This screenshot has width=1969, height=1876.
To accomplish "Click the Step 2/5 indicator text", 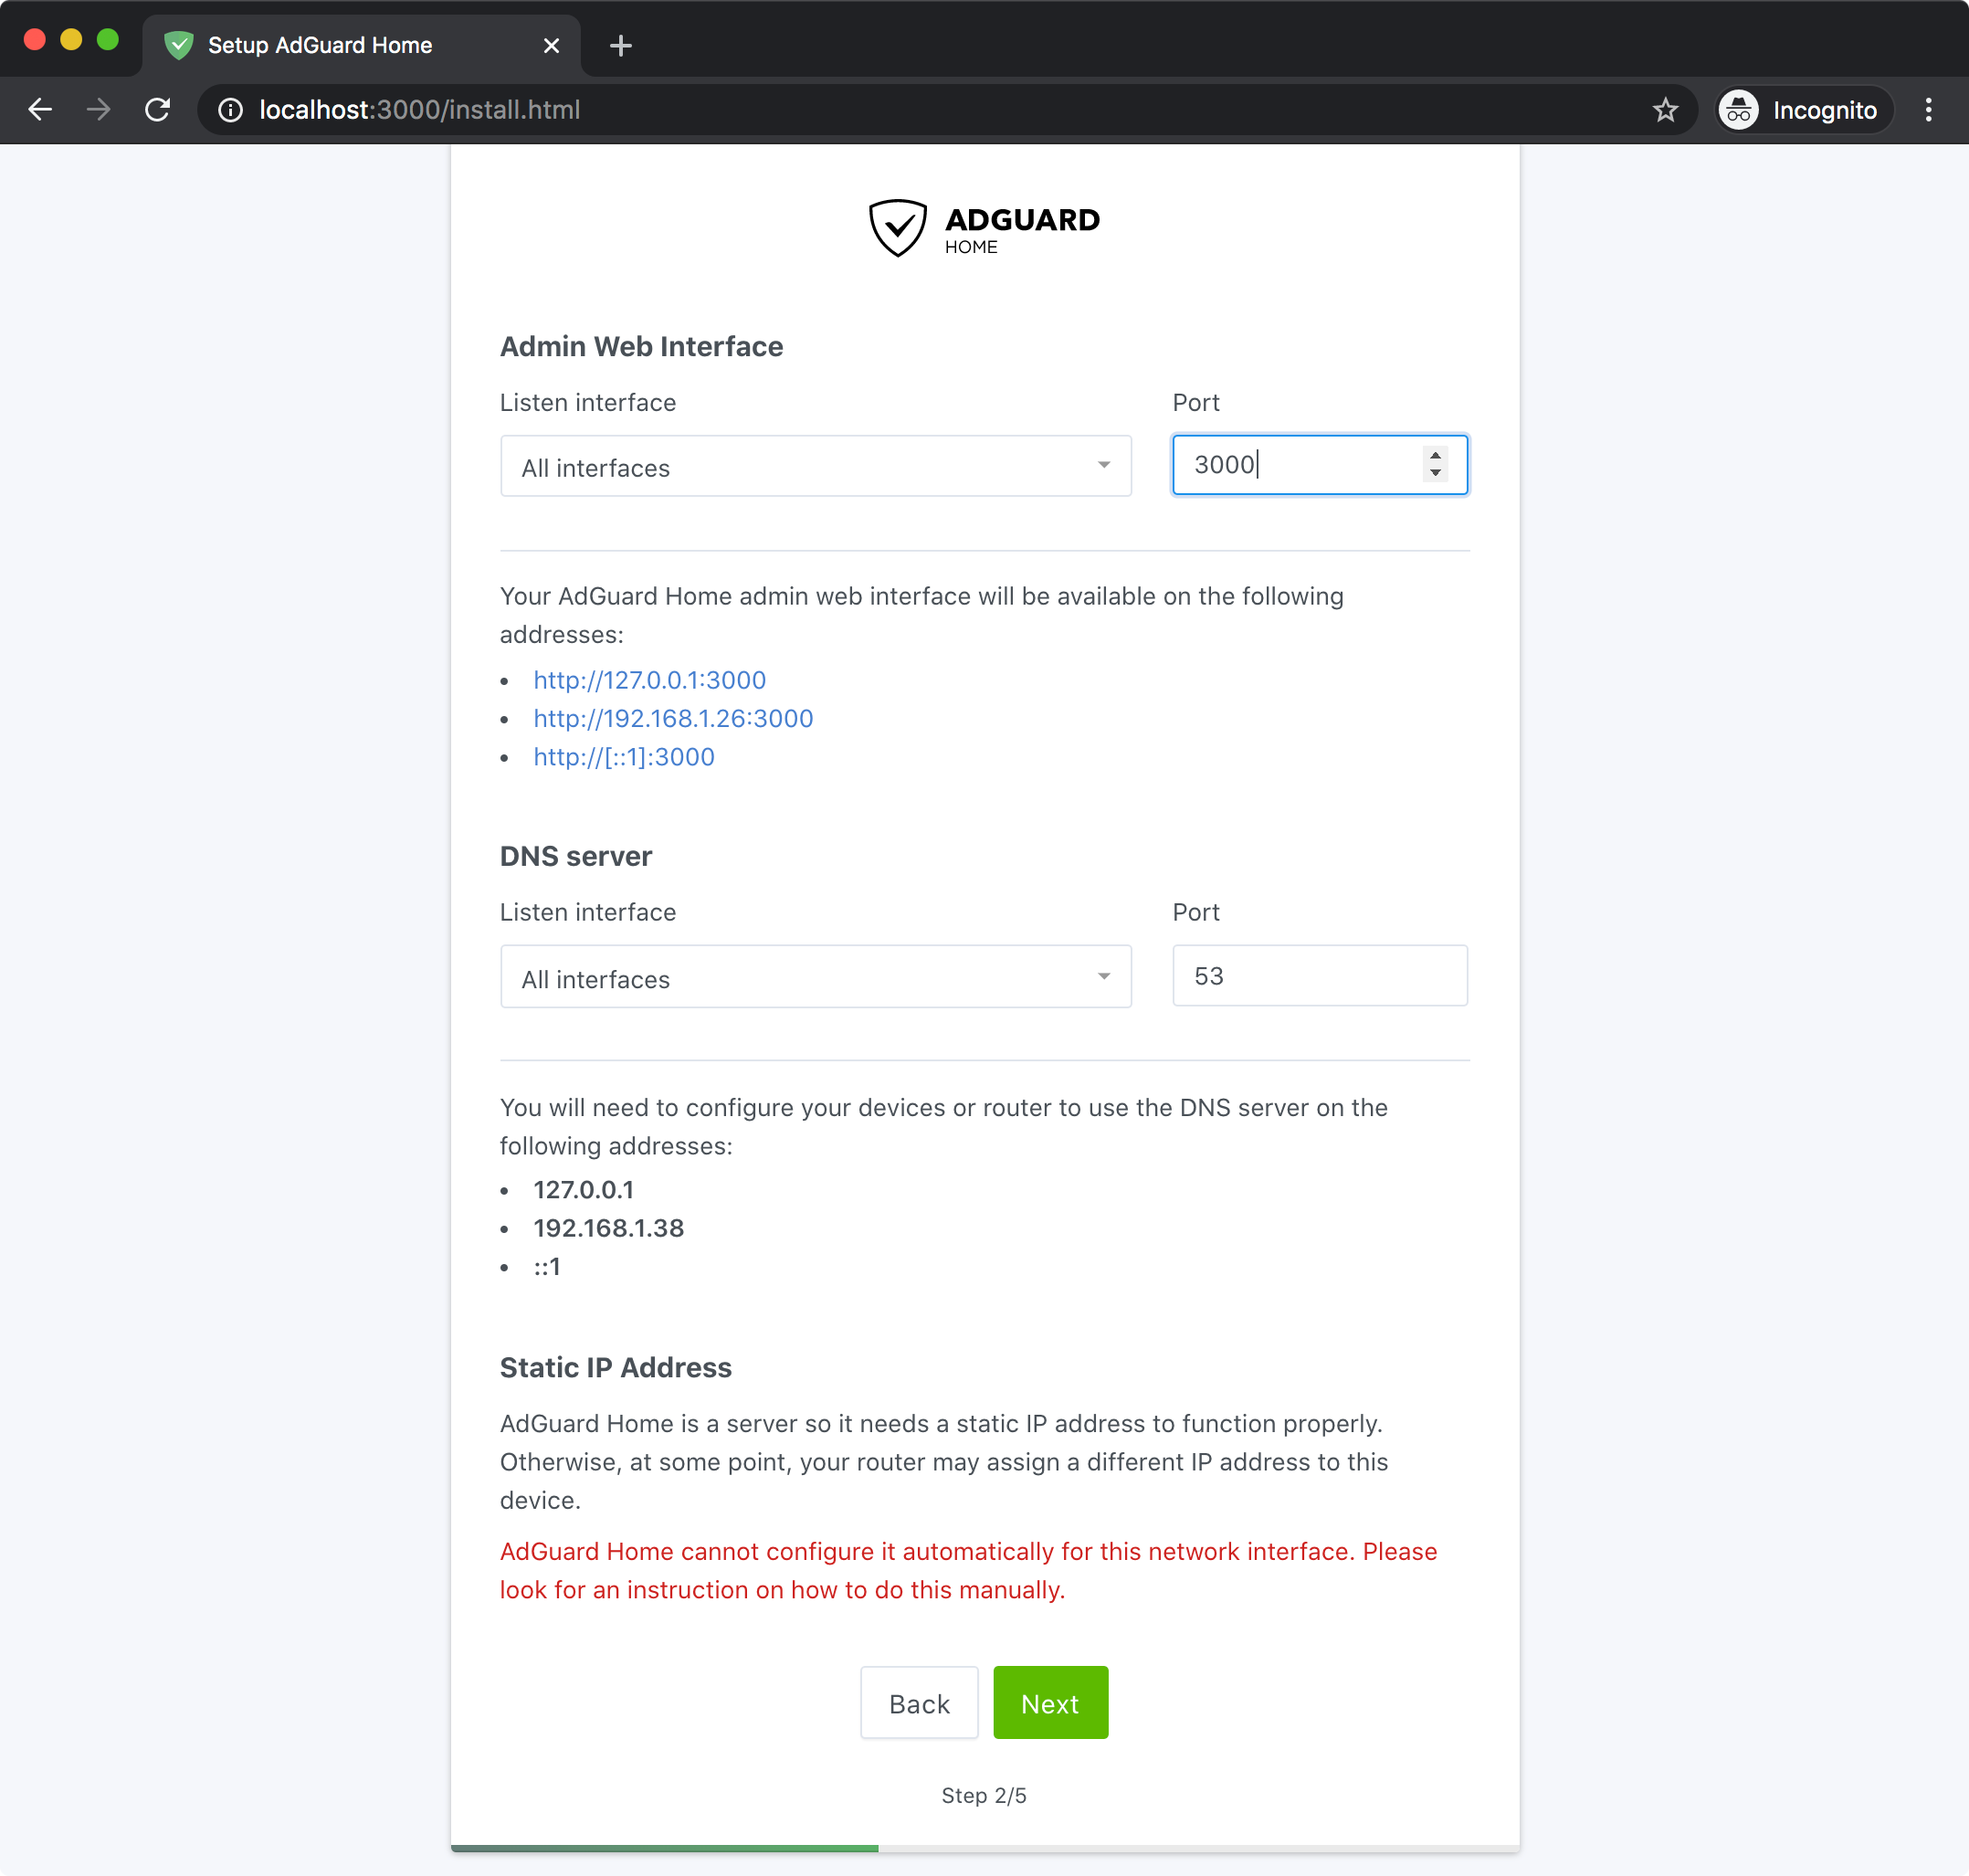I will (x=984, y=1796).
